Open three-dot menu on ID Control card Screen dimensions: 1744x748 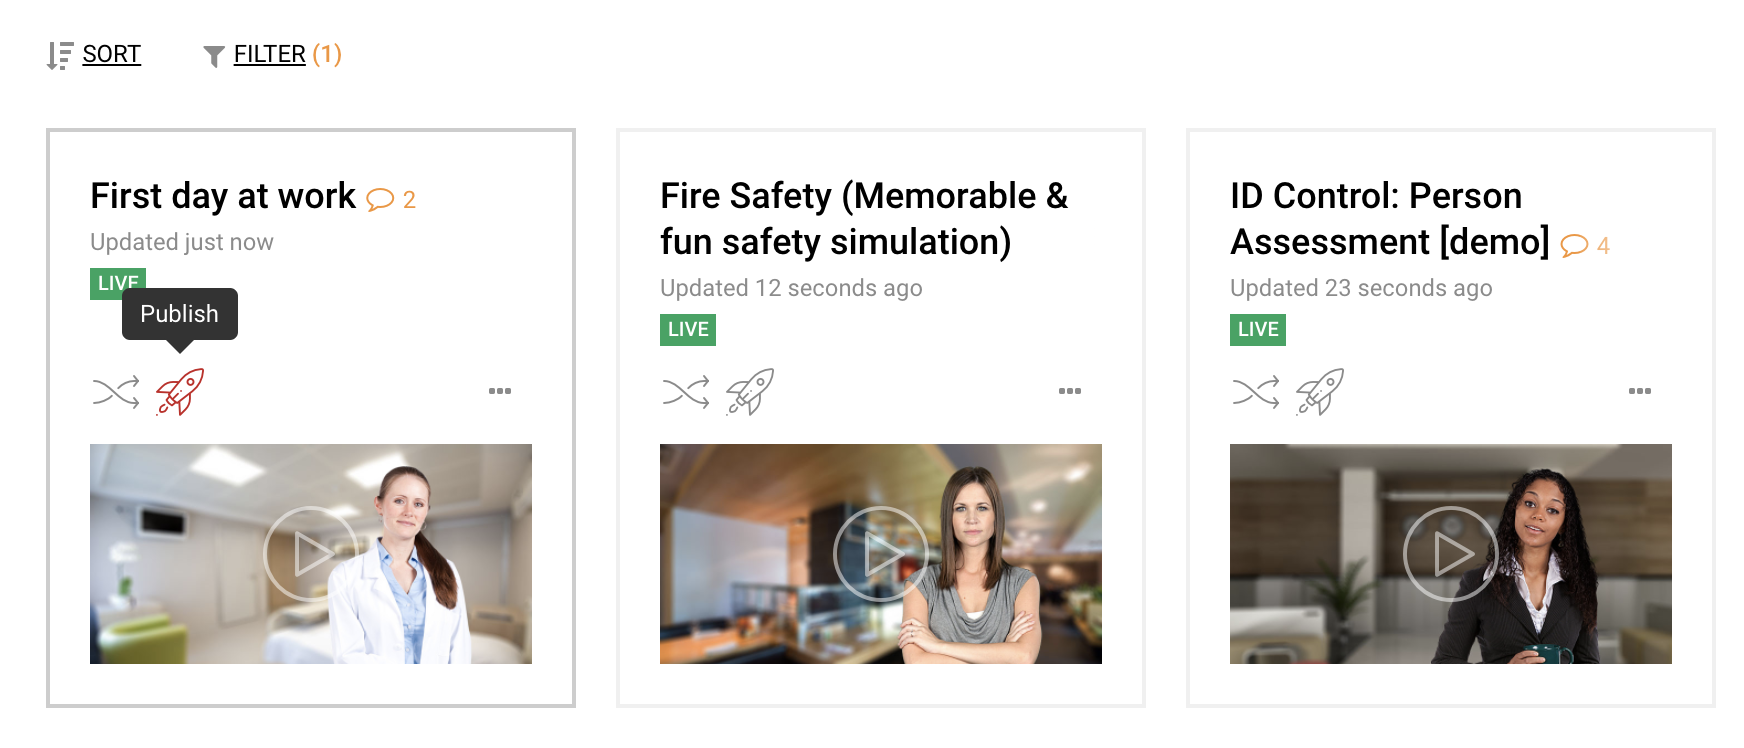point(1640,391)
